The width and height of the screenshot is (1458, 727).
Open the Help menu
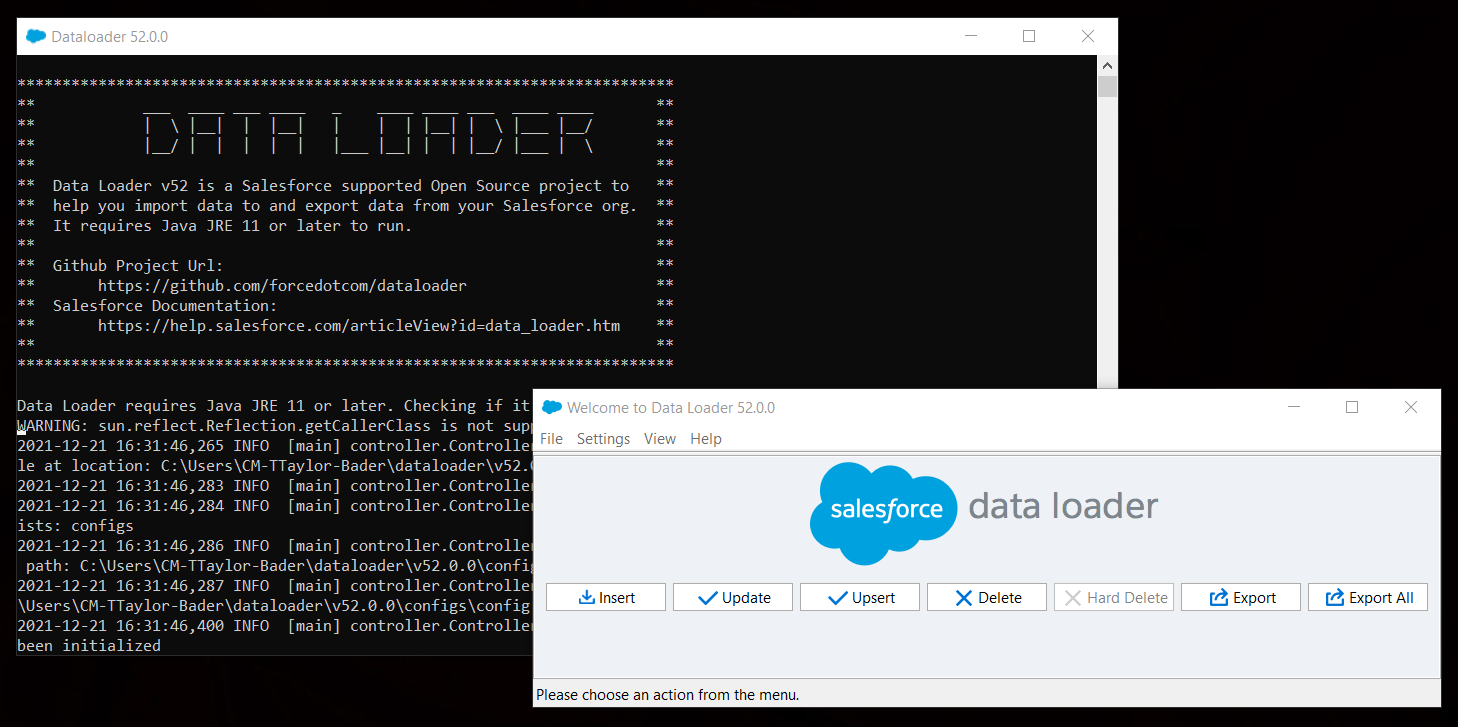coord(706,439)
